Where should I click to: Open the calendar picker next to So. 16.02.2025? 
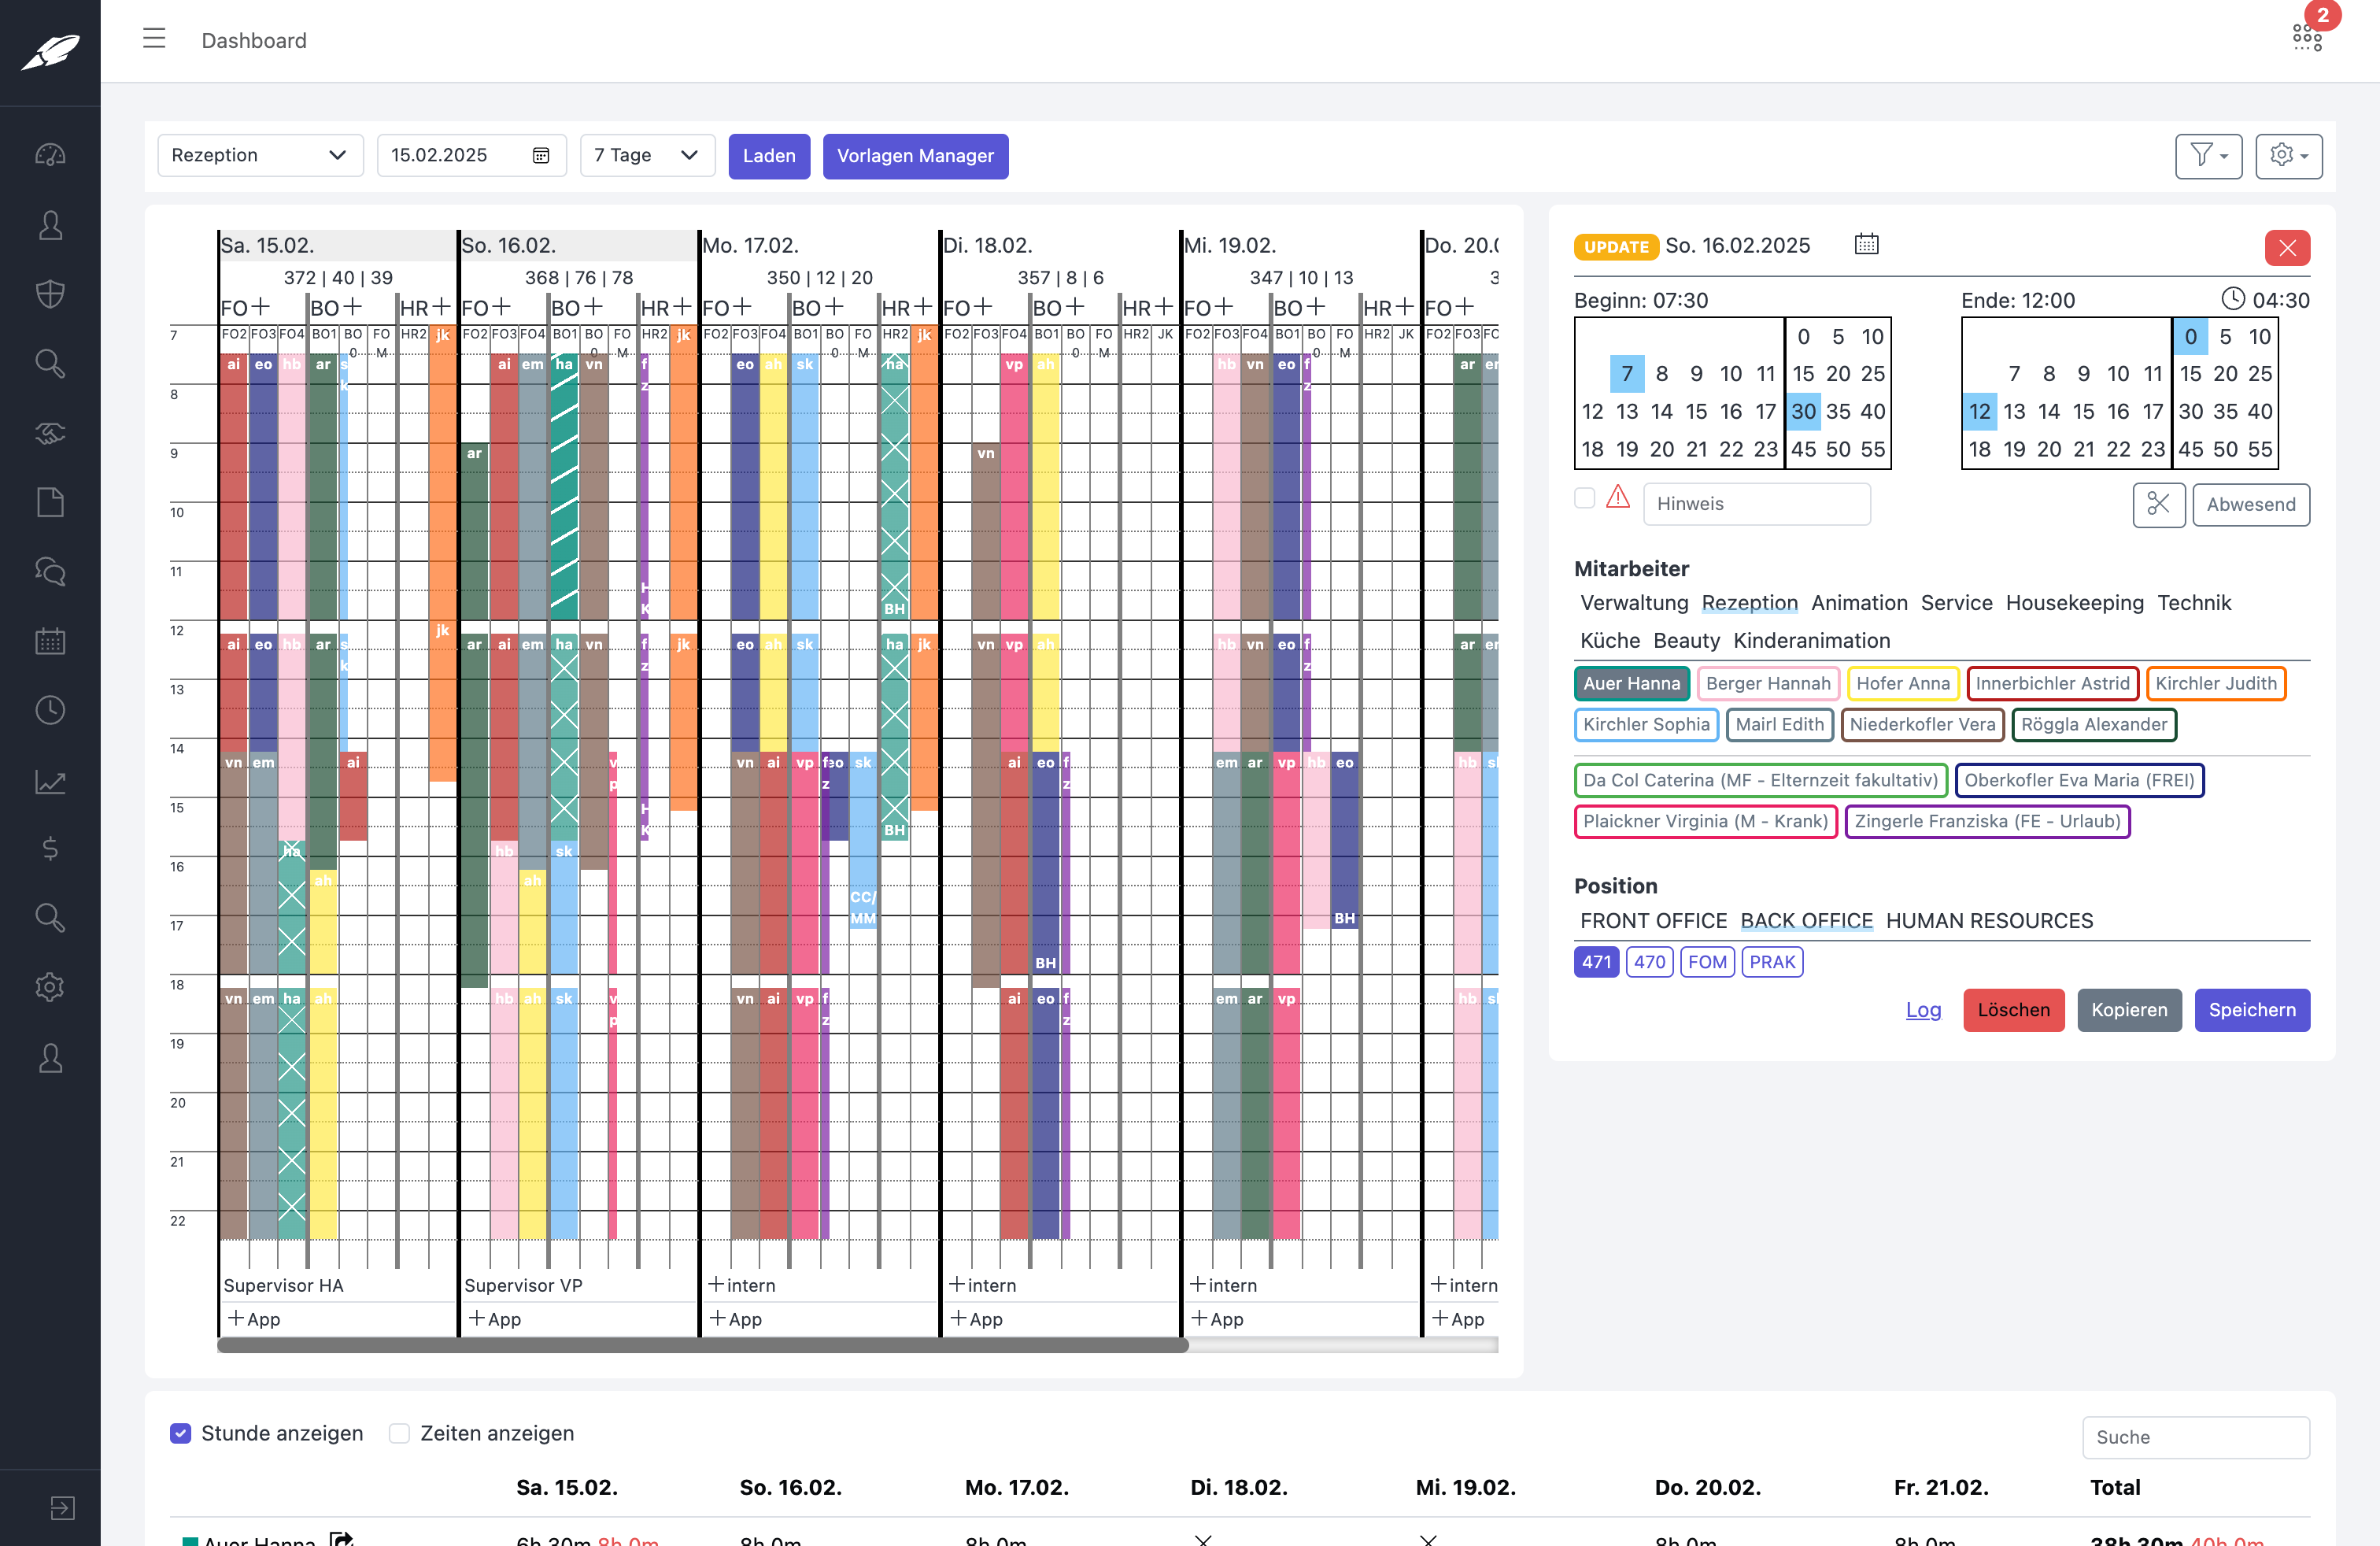click(1866, 244)
